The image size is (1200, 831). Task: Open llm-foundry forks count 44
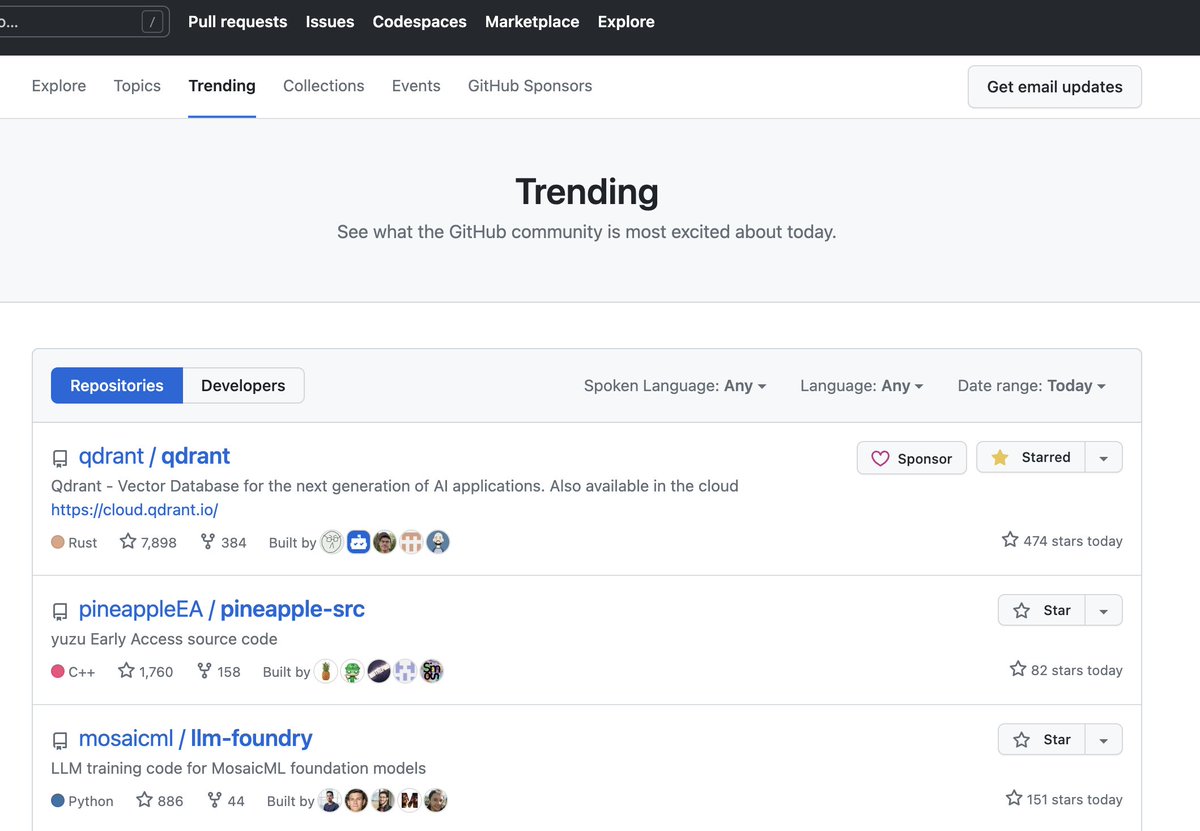tap(226, 800)
